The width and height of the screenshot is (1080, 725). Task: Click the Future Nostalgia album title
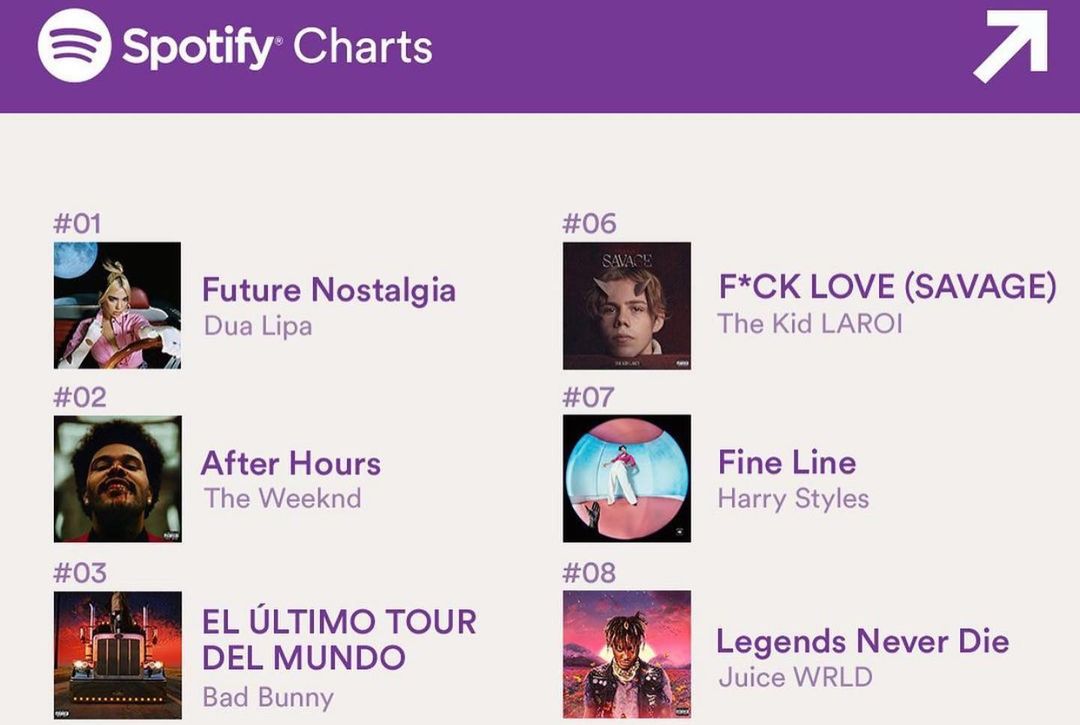(x=329, y=290)
